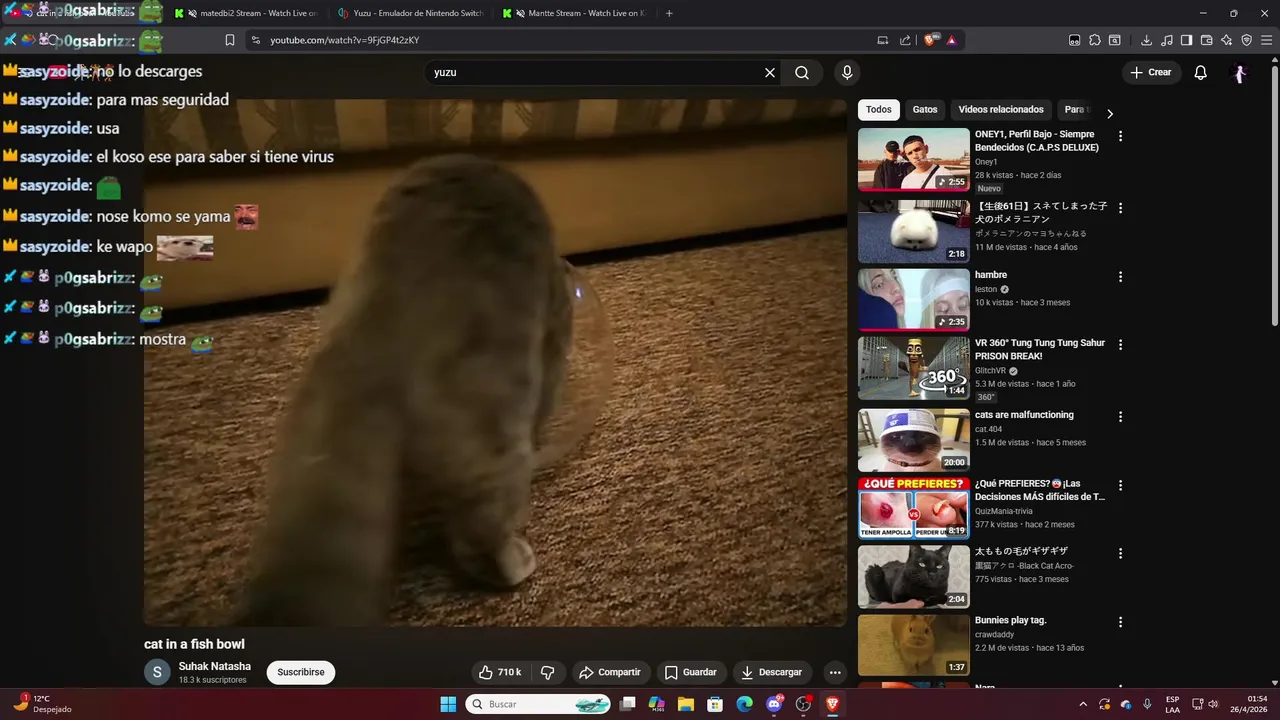Screen dimensions: 1280x720
Task: Open VR 360° Tung Tung Sahur video
Action: pos(1040,349)
